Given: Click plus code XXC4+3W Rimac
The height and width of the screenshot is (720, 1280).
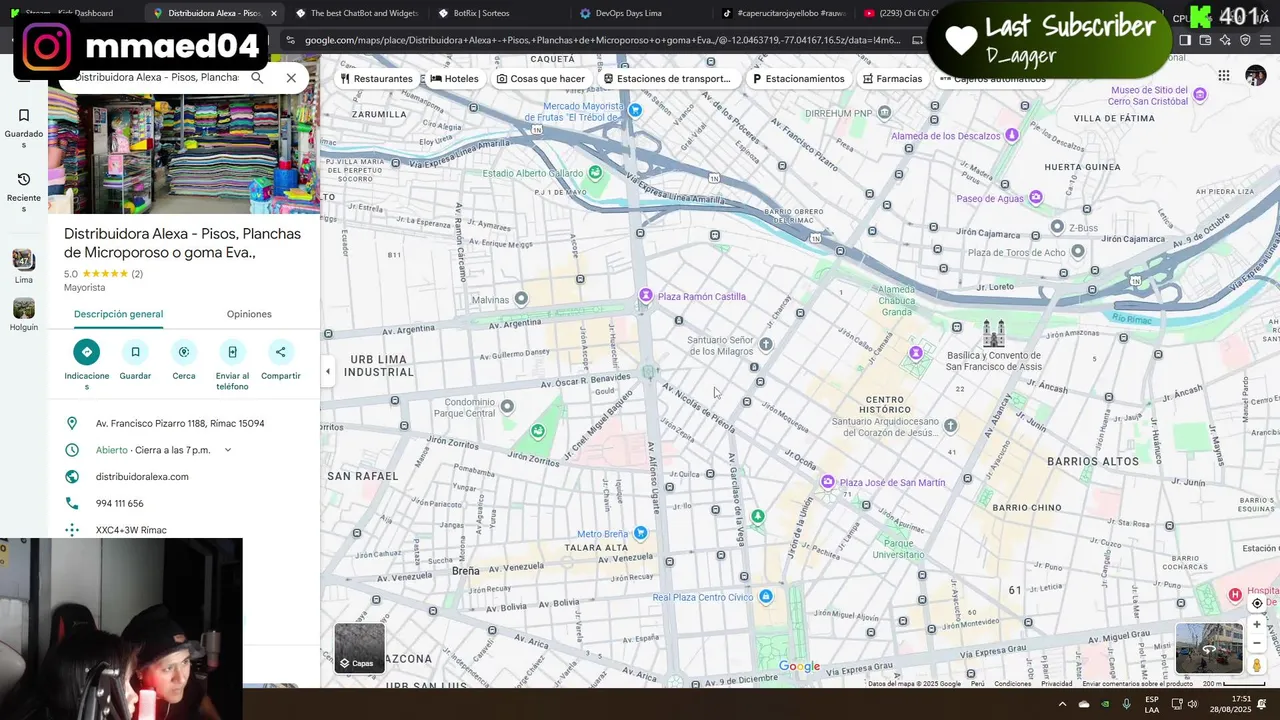Looking at the screenshot, I should [131, 530].
